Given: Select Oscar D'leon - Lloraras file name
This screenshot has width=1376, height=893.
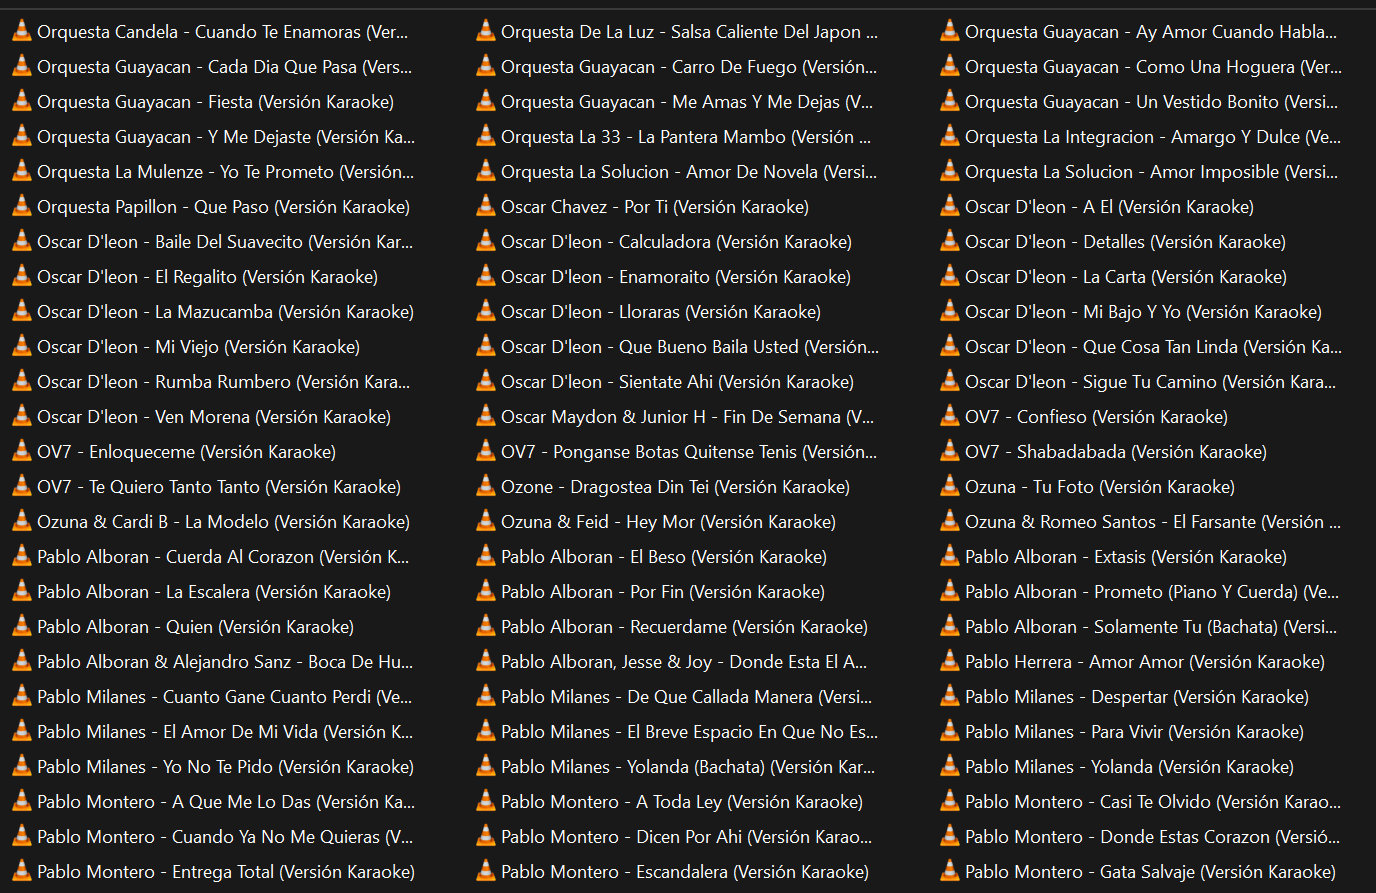Looking at the screenshot, I should [660, 312].
